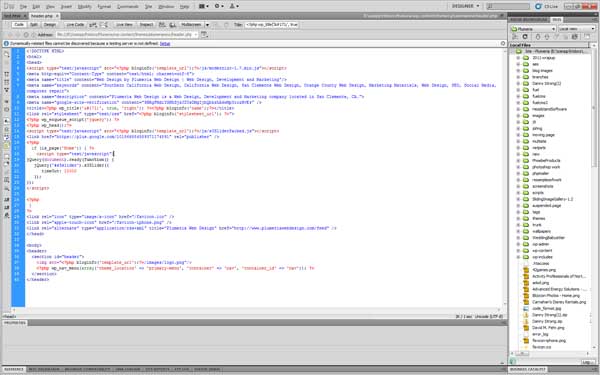Viewport: 600px width, 375px height.
Task: Click the Synchronize icon in the Files panel
Action: [x=574, y=37]
